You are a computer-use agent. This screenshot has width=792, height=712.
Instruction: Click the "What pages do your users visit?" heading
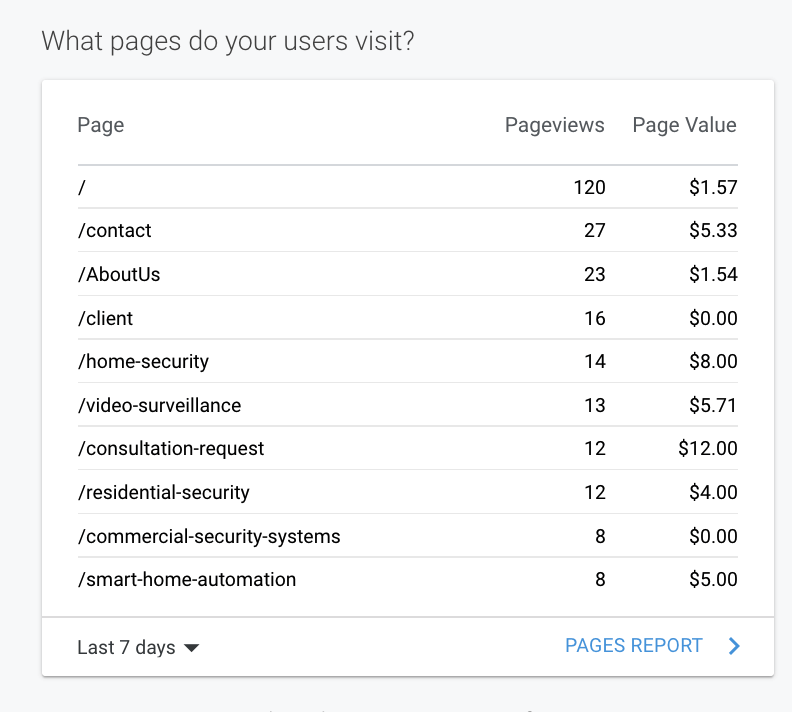click(x=229, y=42)
